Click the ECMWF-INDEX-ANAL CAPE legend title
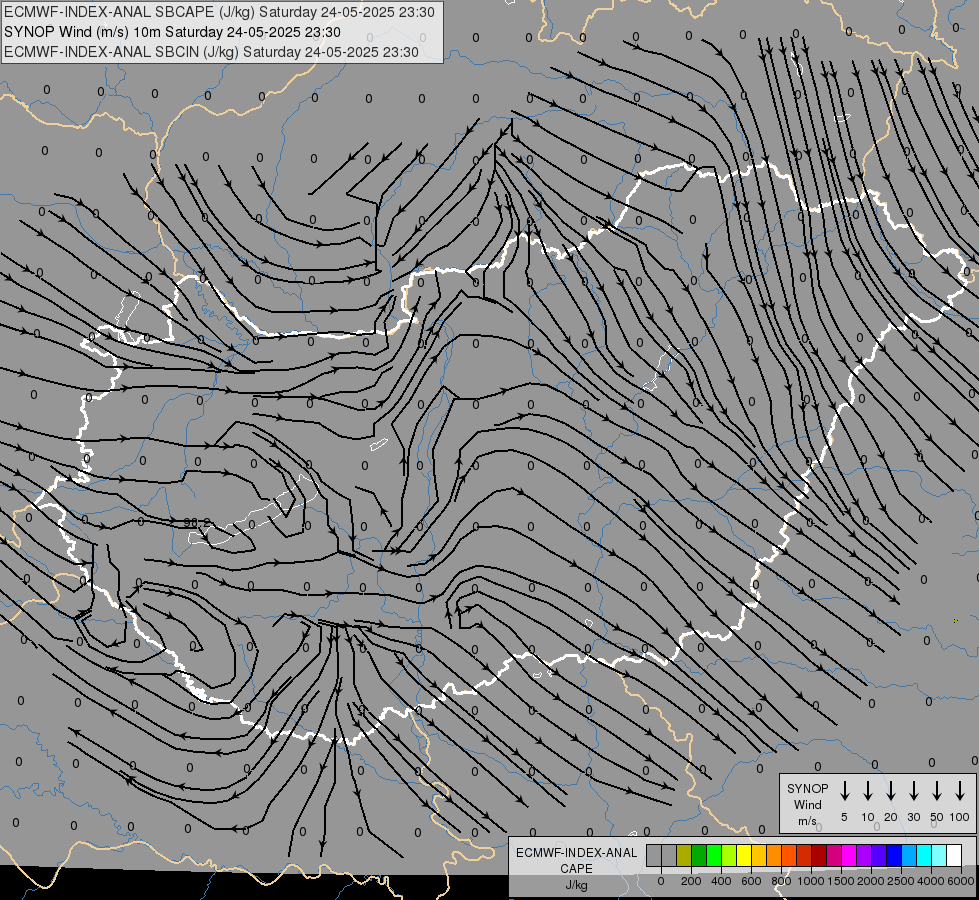The width and height of the screenshot is (979, 900). tap(576, 860)
